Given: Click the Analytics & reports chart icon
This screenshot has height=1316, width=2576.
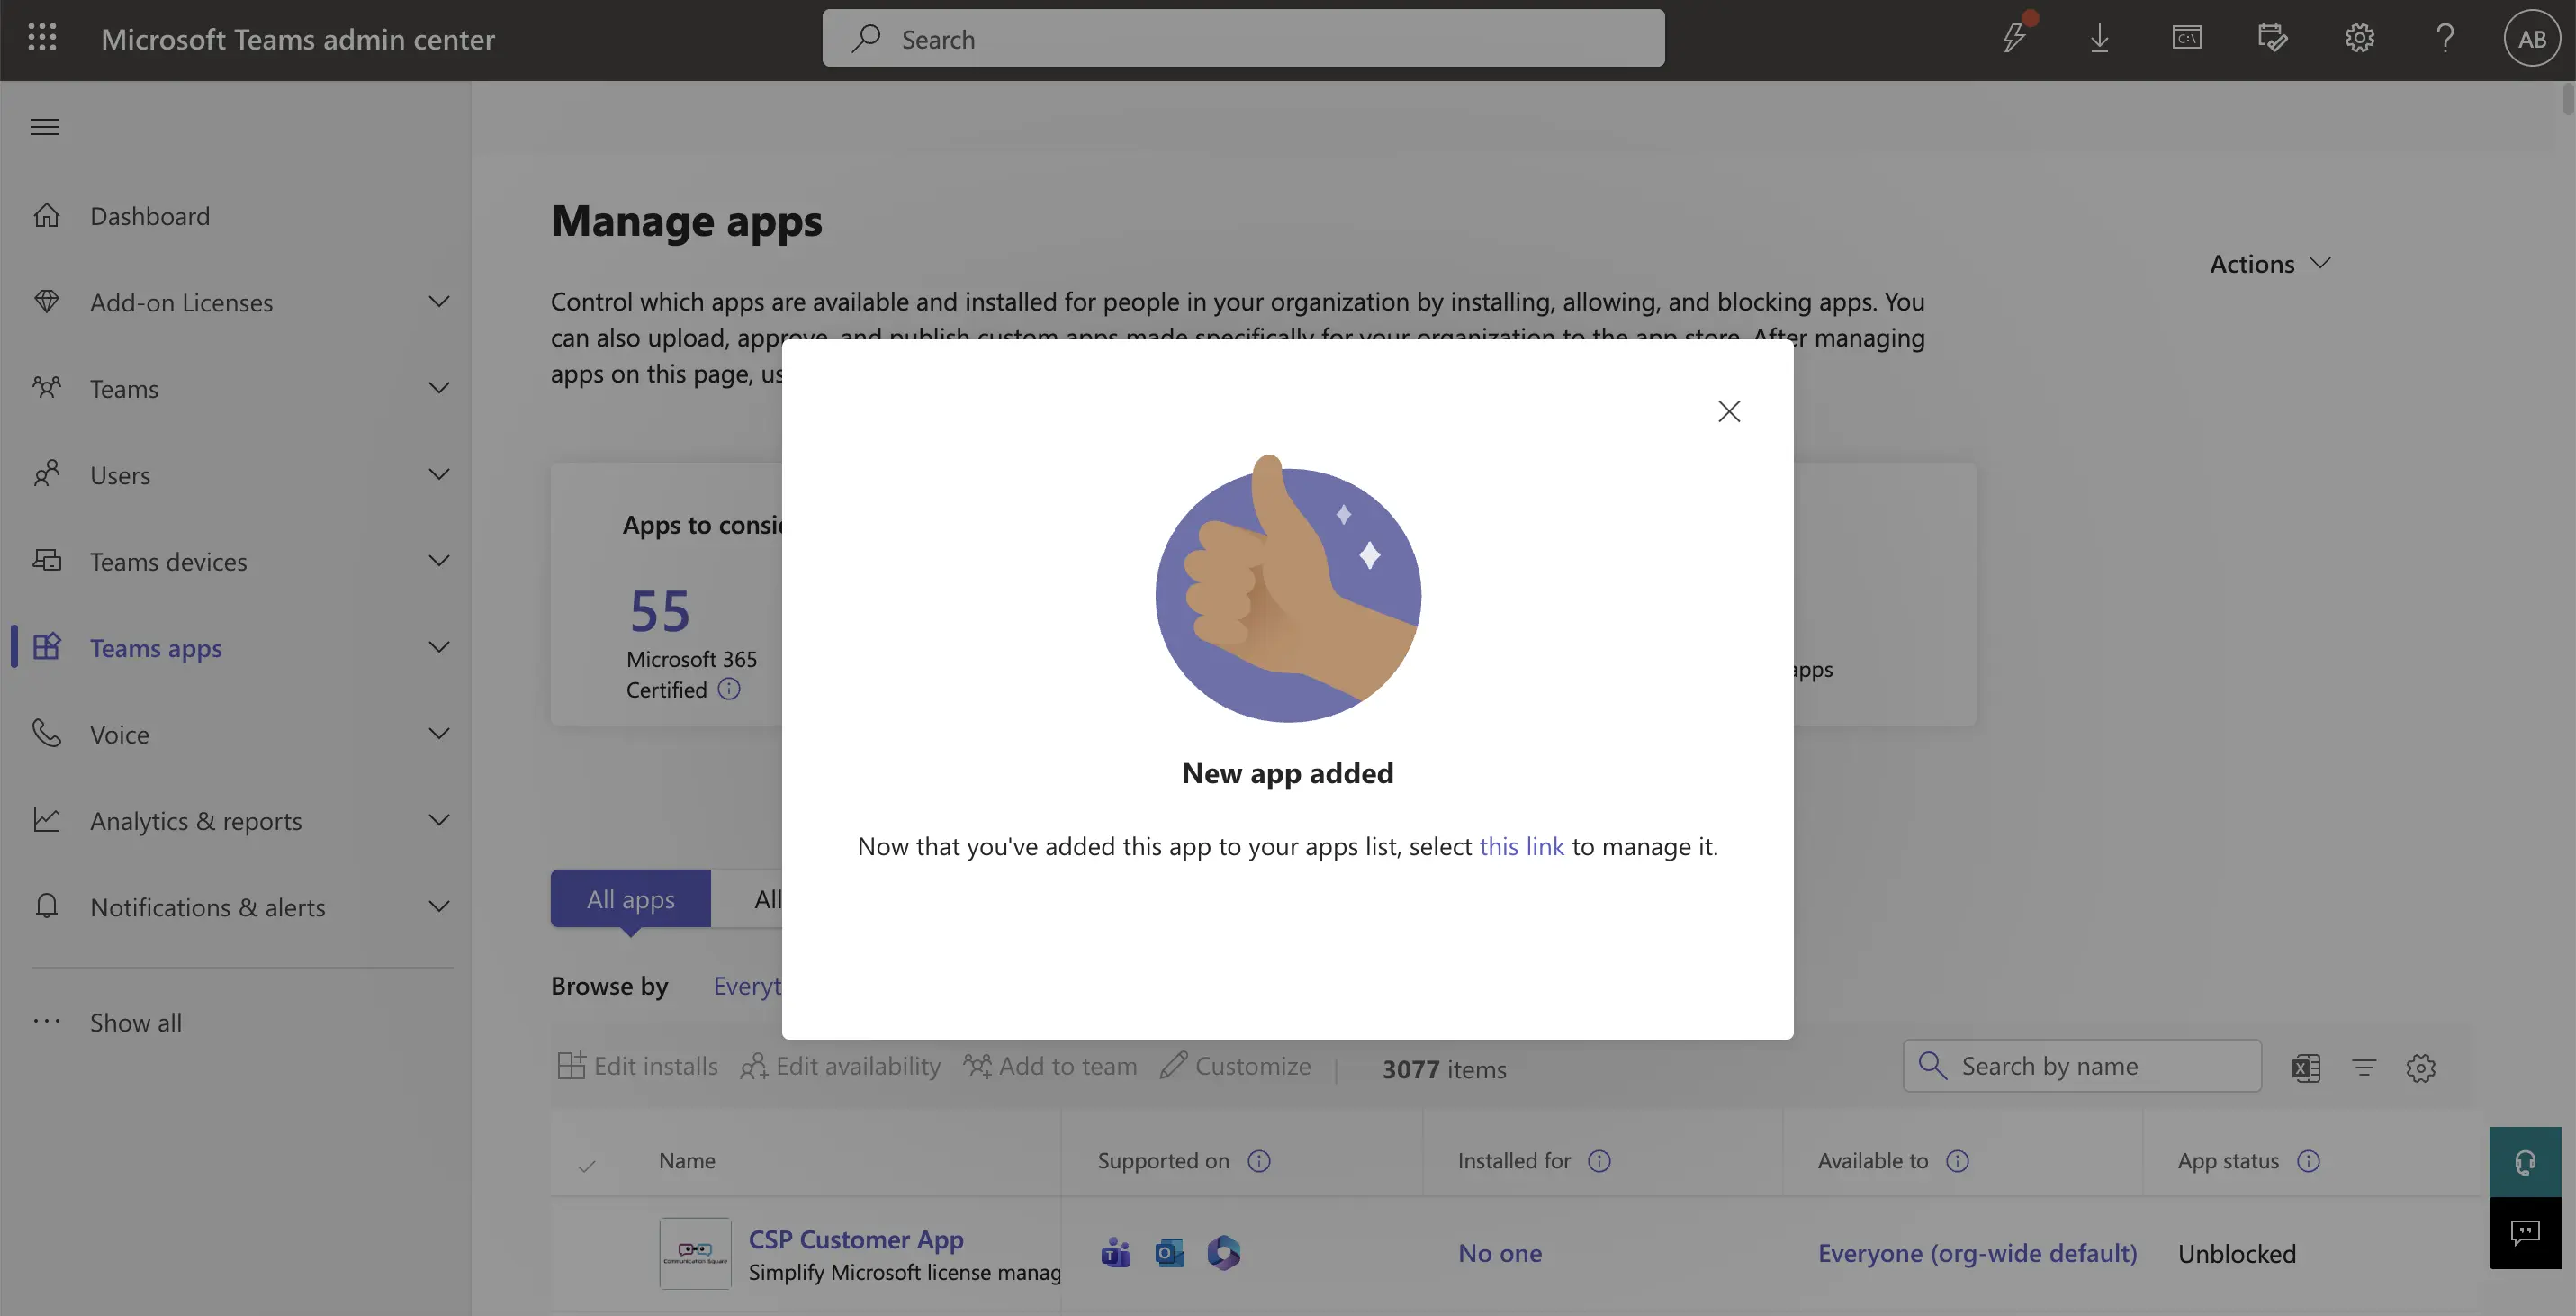Looking at the screenshot, I should point(47,820).
